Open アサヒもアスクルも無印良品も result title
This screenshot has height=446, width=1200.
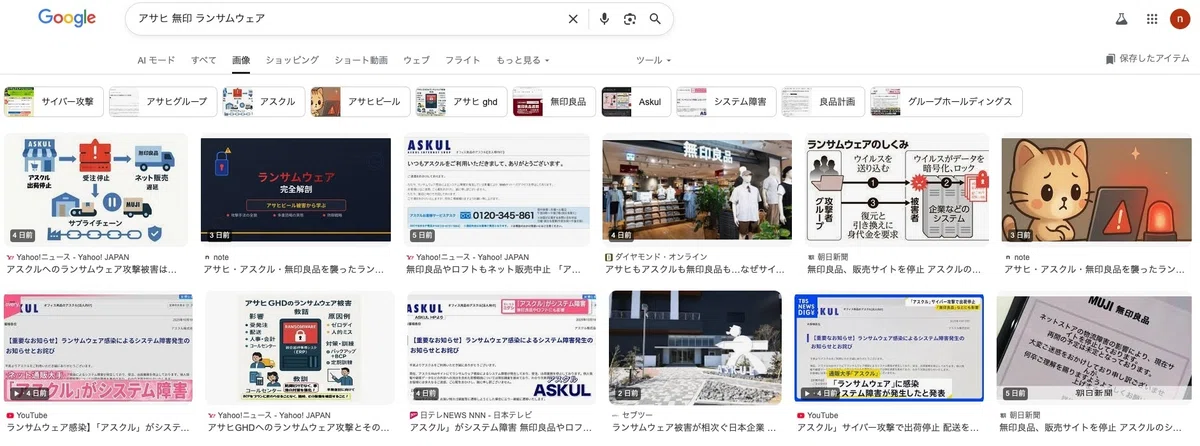[697, 270]
